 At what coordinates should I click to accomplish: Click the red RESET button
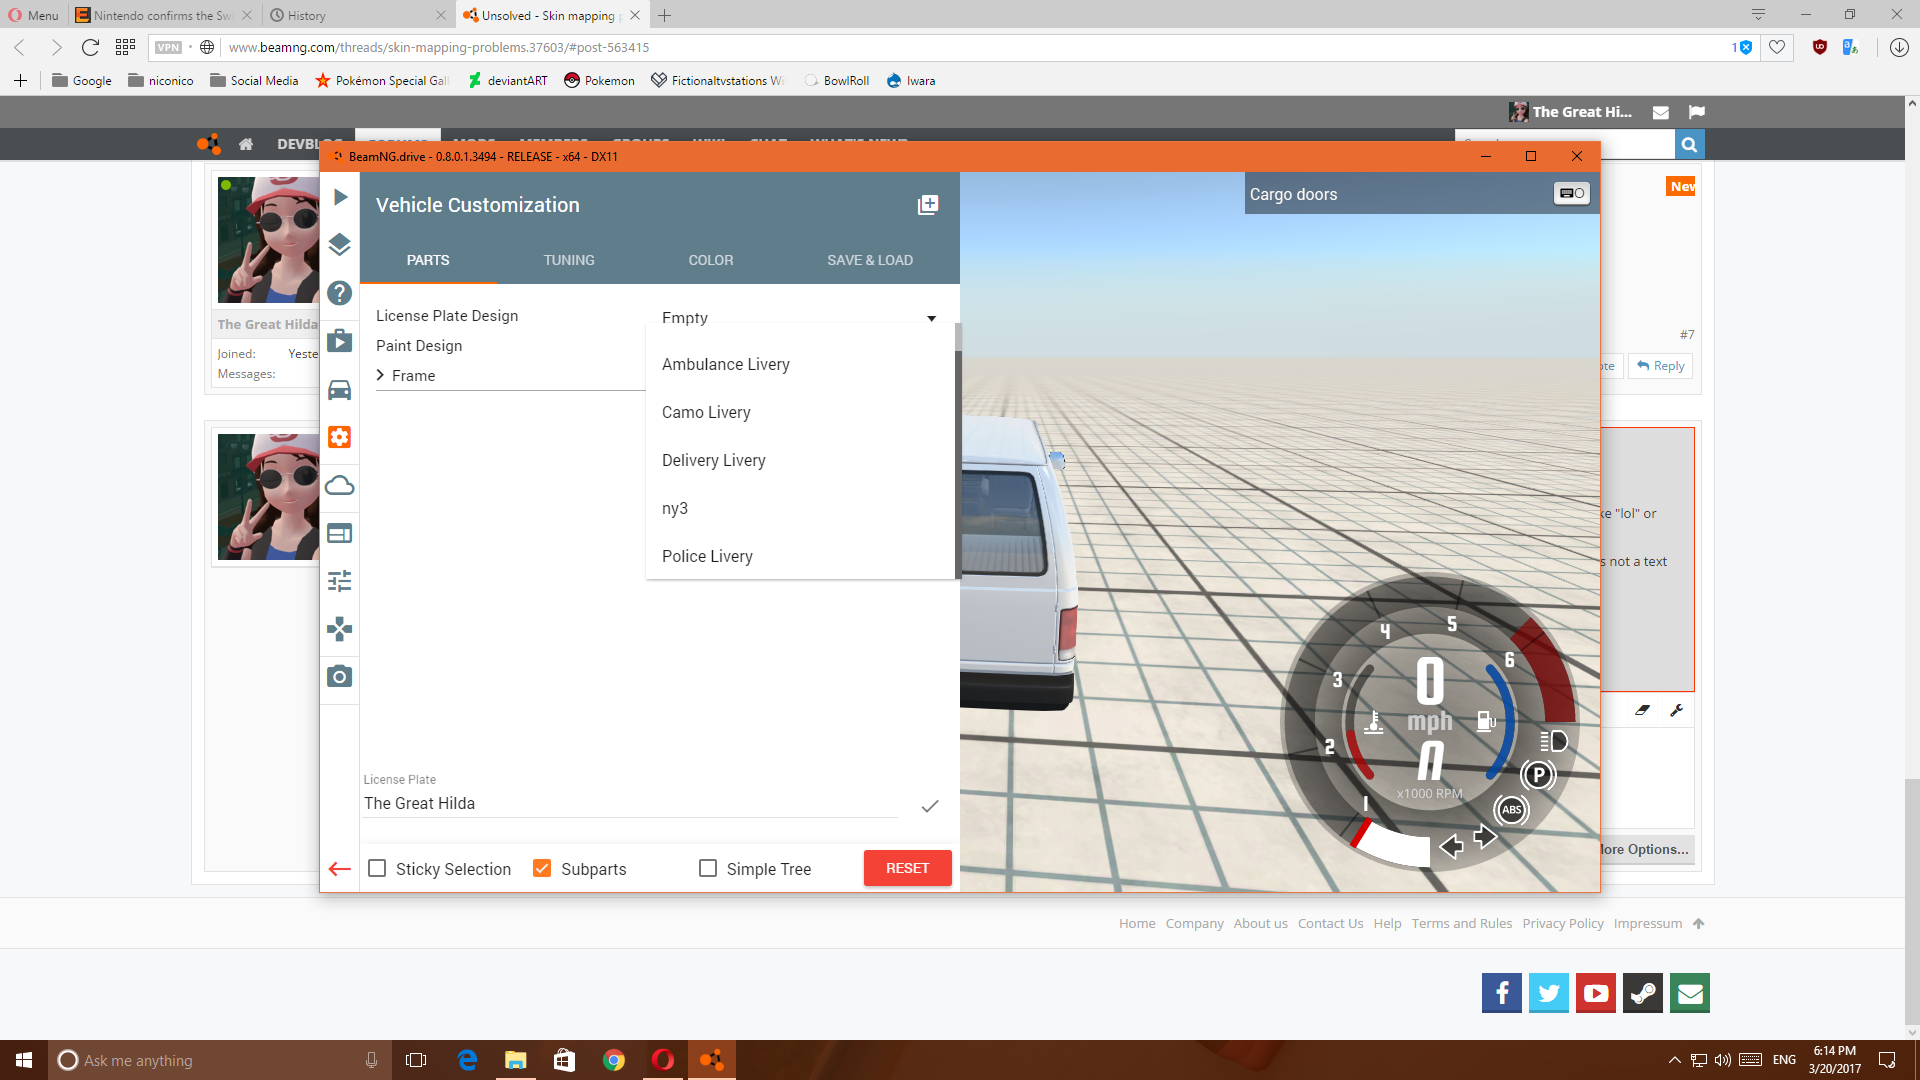click(908, 868)
